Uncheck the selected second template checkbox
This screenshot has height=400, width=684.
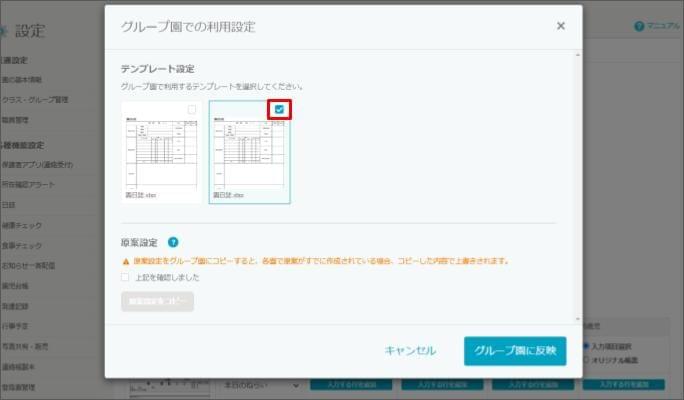click(x=279, y=110)
